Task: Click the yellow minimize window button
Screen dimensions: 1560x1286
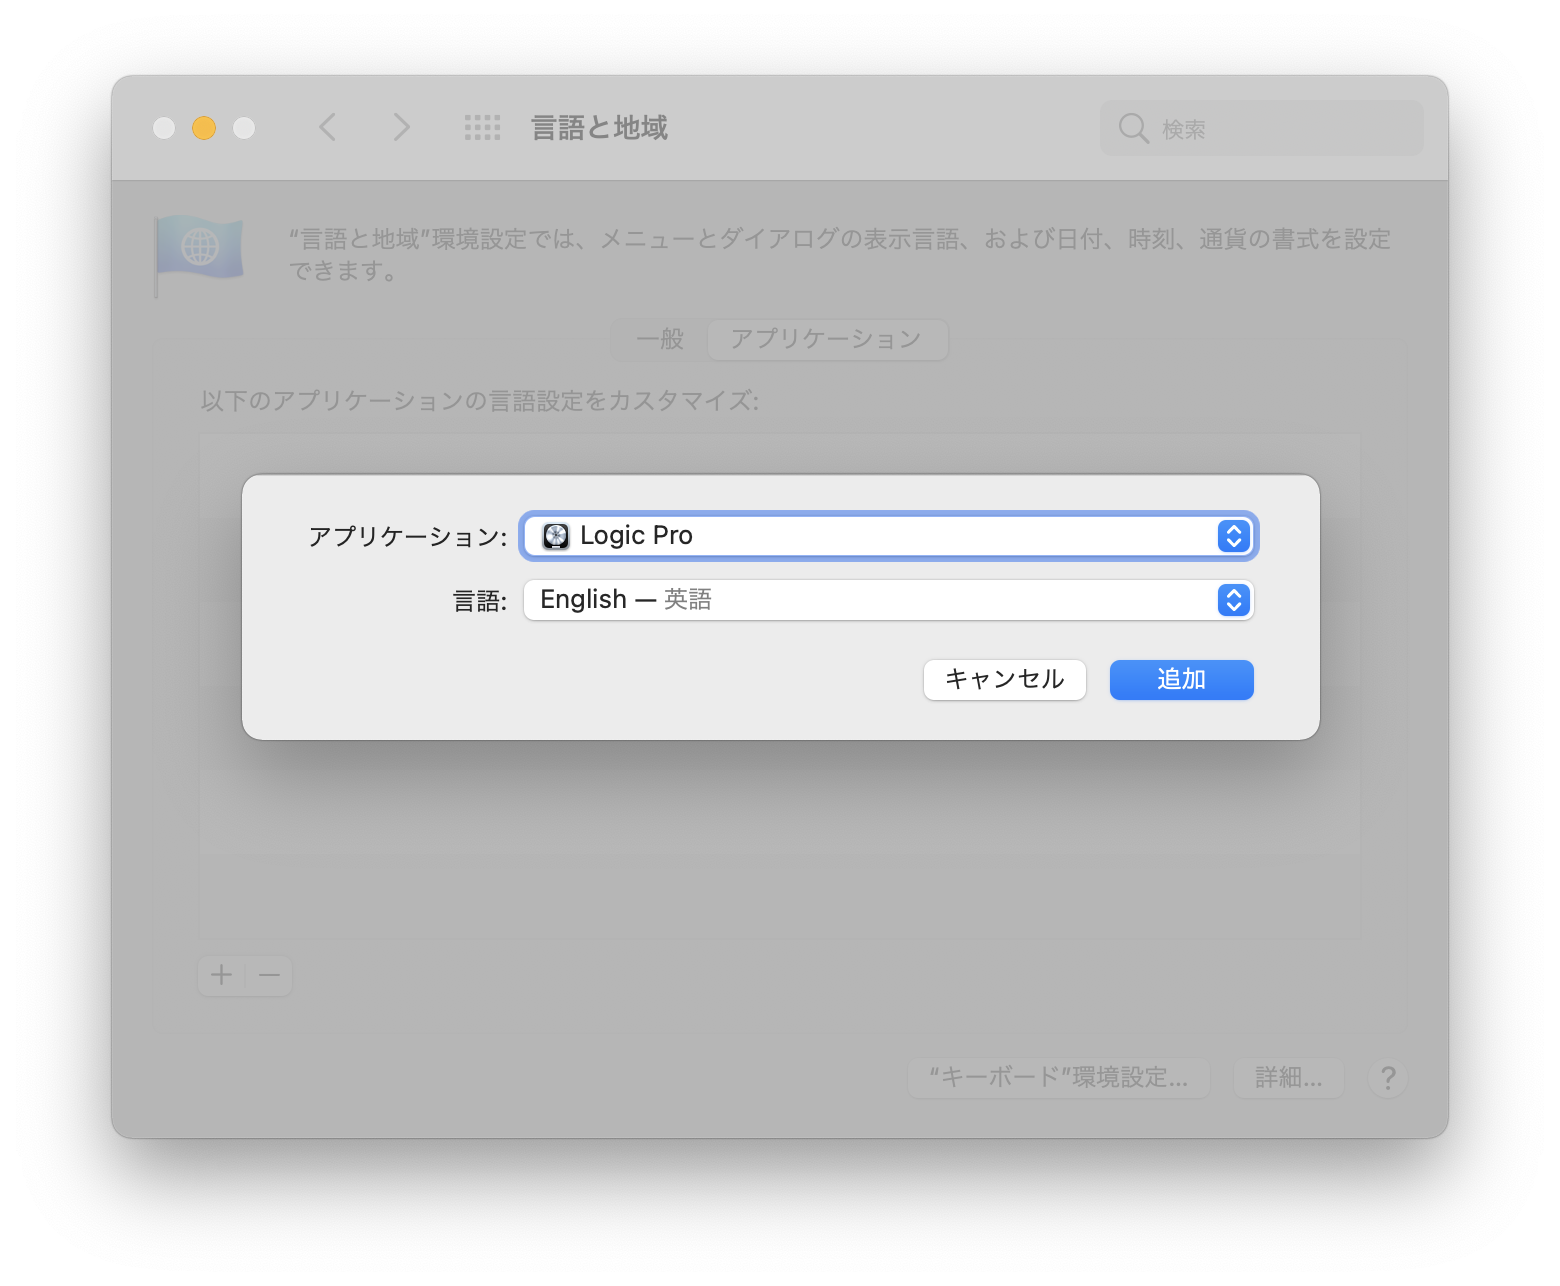Action: (204, 128)
